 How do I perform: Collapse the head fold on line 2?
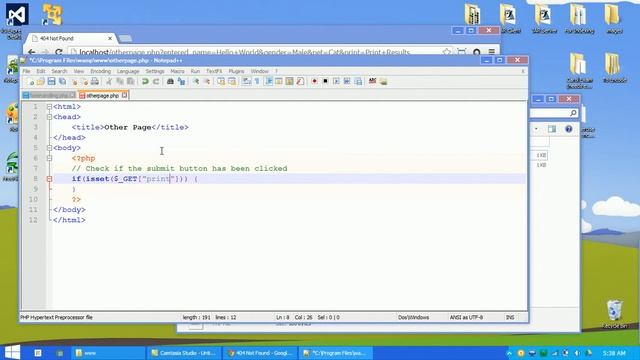tap(49, 117)
